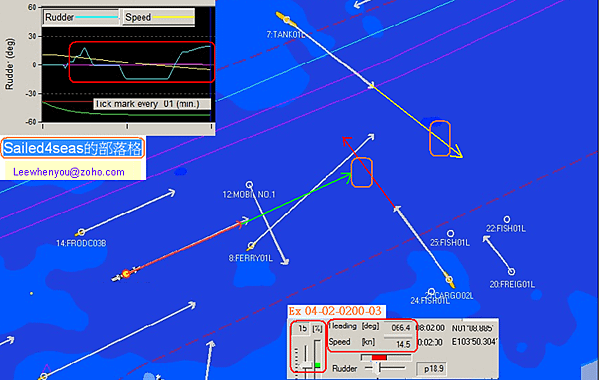Click own ship red-yellow marker

126,274
